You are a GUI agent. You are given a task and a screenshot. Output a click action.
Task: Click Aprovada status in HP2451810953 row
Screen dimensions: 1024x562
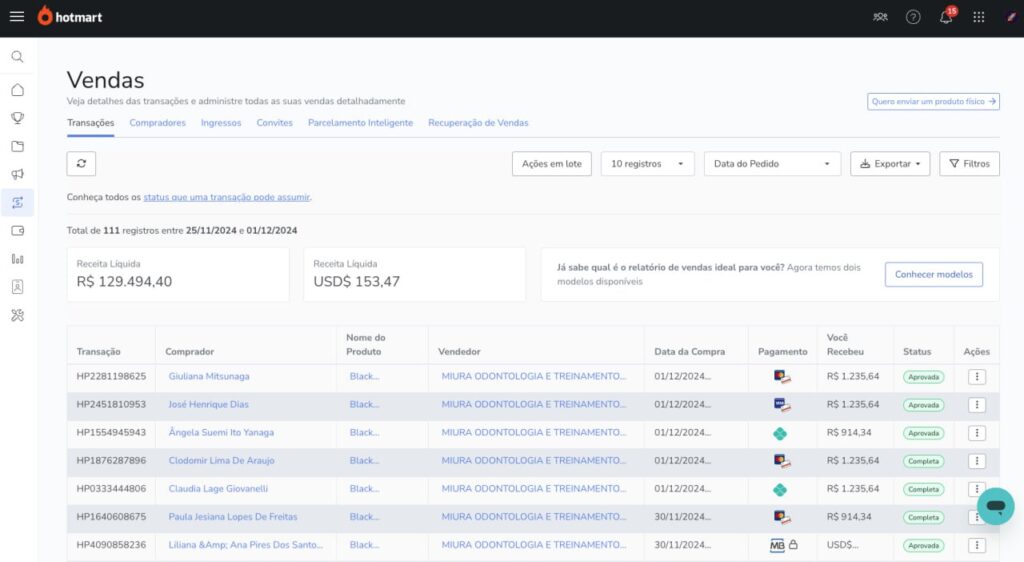[923, 405]
